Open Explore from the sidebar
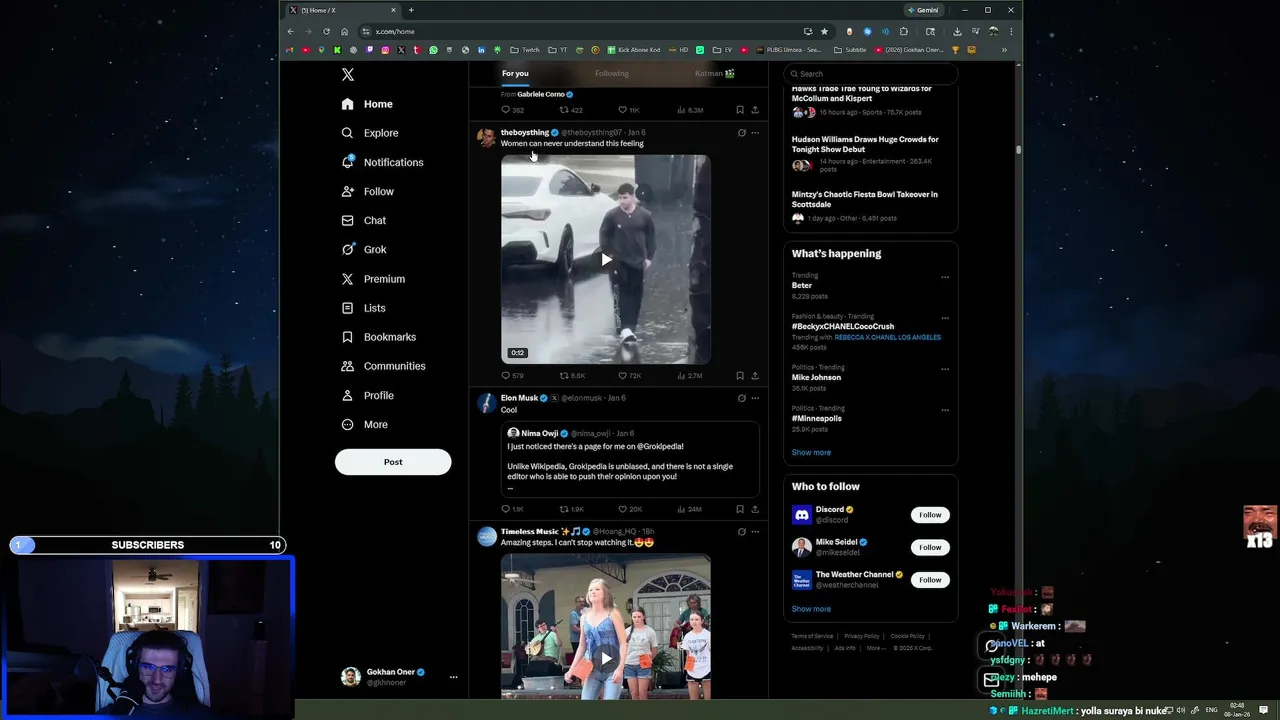1280x720 pixels. click(x=370, y=133)
